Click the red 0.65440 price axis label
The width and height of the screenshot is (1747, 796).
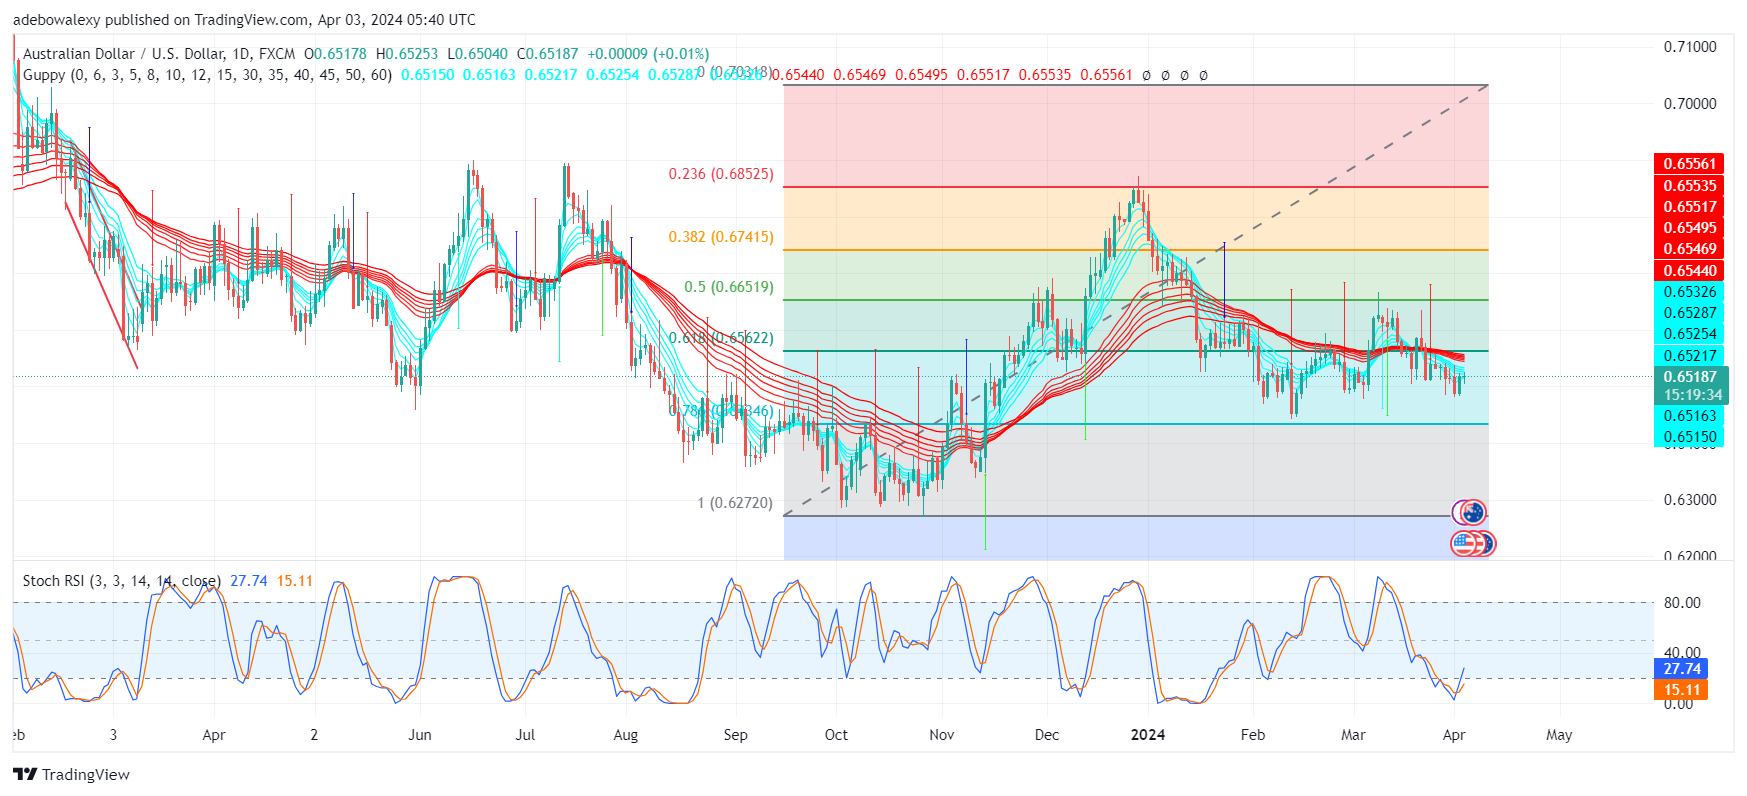1689,271
